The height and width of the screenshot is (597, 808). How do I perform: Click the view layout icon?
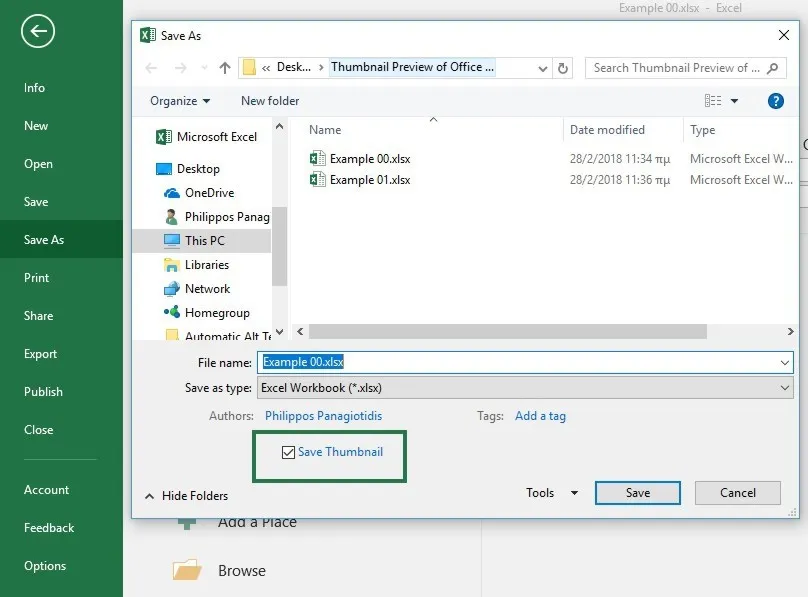pyautogui.click(x=713, y=100)
